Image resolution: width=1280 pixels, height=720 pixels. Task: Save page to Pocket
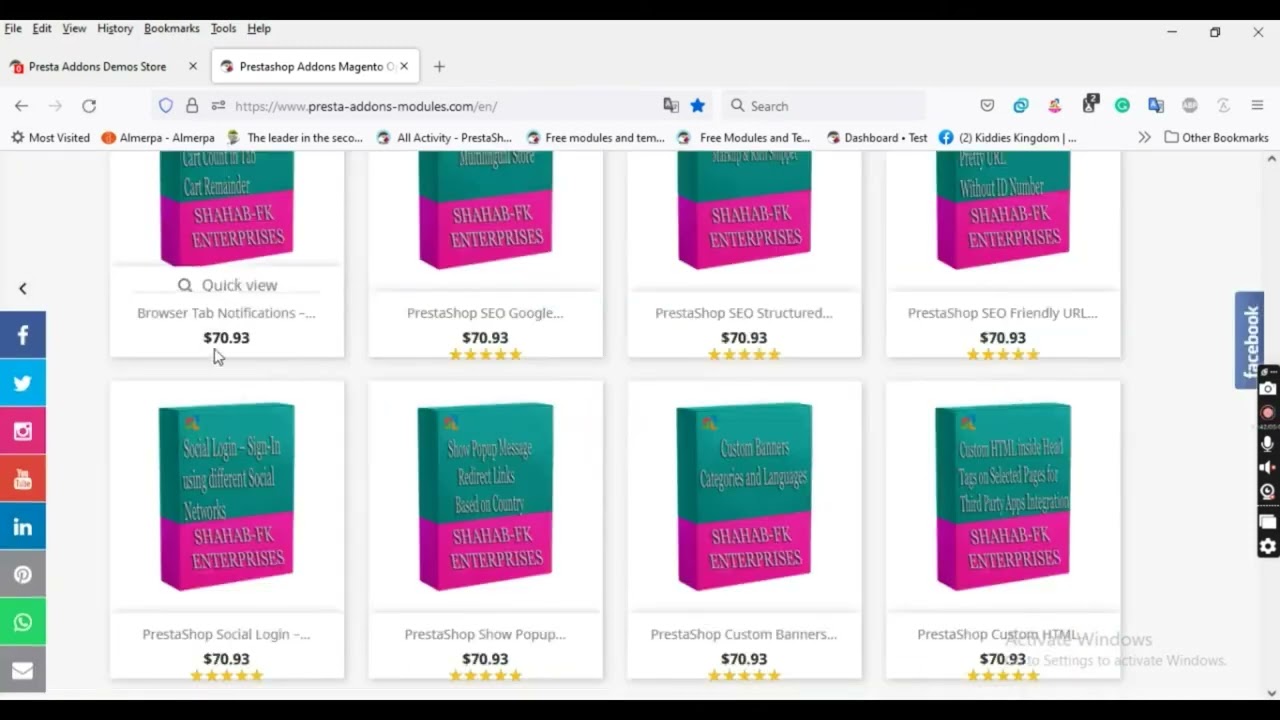pos(987,105)
